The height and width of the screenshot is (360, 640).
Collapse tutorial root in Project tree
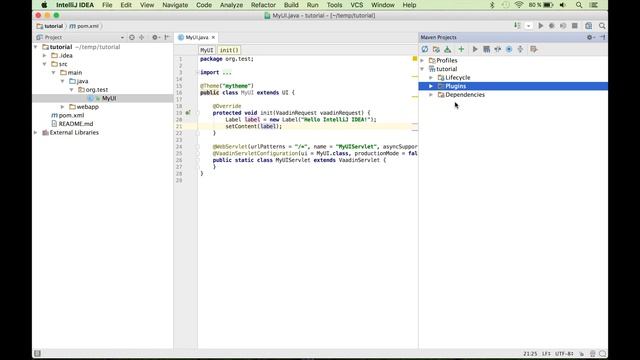[x=36, y=47]
